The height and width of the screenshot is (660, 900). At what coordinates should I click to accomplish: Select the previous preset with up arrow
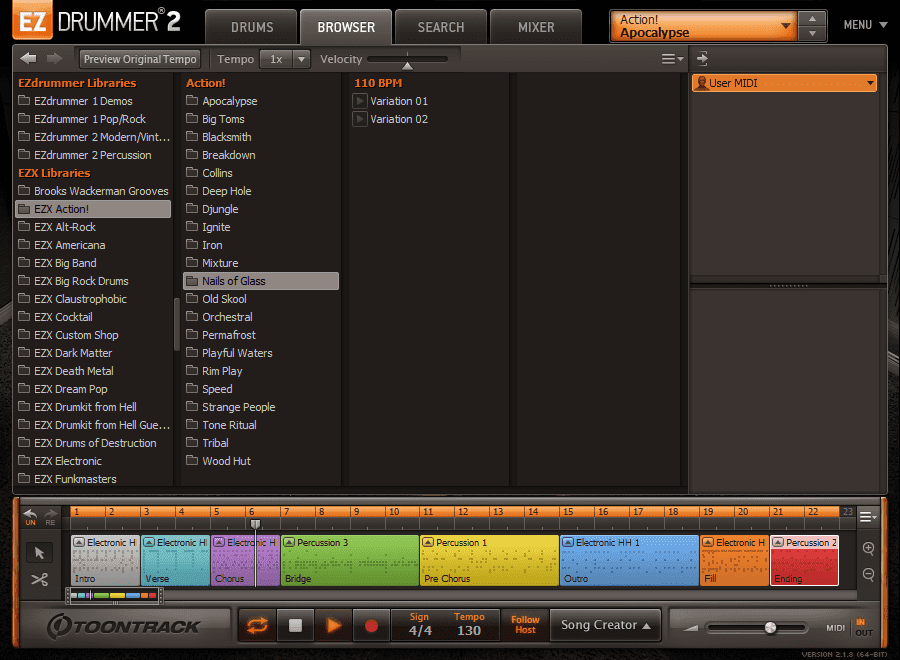coord(812,19)
